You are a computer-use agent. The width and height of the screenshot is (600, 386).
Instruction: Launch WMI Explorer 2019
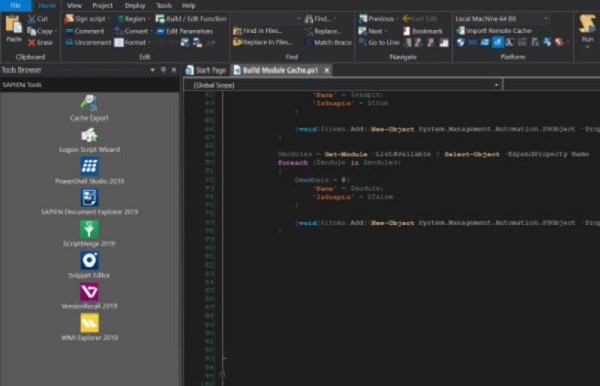(x=89, y=328)
